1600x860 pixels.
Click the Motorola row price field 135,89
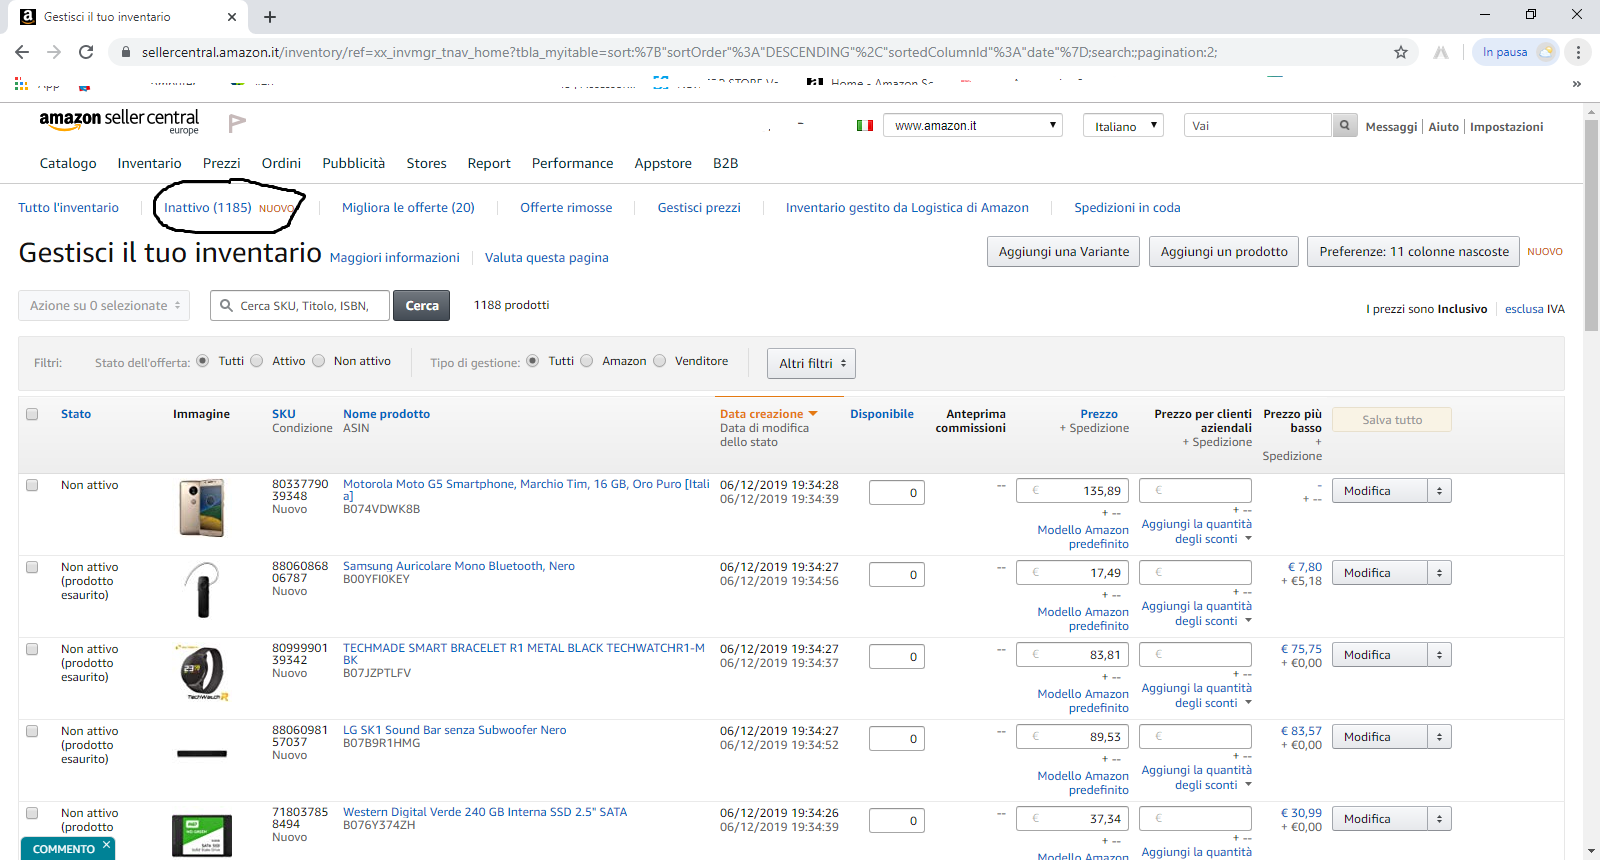point(1073,491)
